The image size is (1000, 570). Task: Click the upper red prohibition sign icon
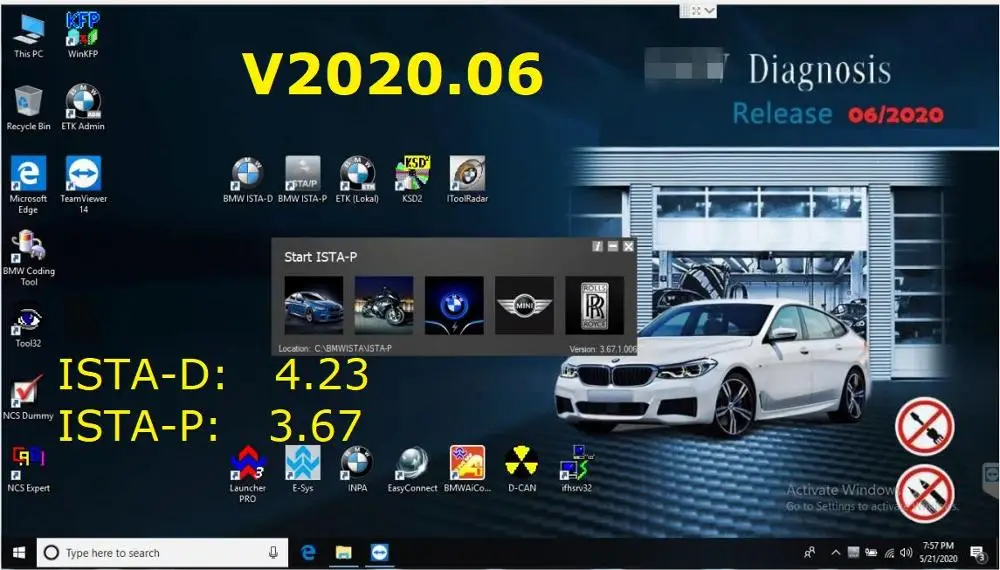pyautogui.click(x=925, y=427)
